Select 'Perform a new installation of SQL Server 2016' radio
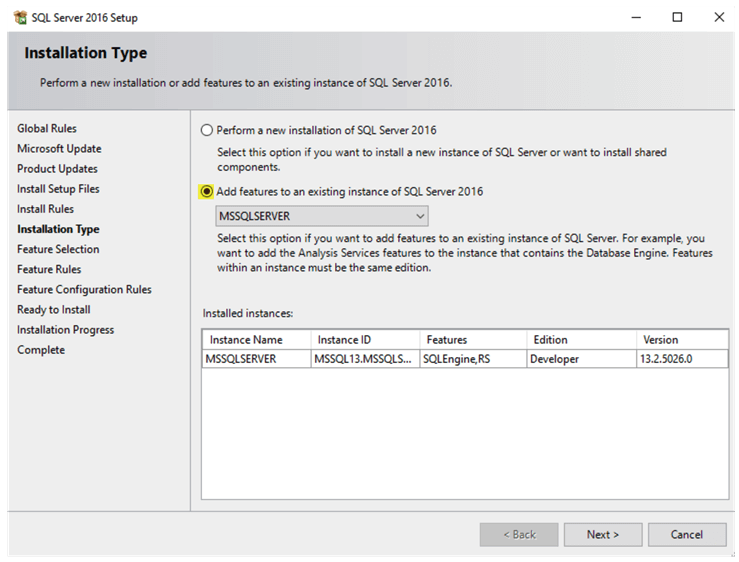 pyautogui.click(x=207, y=130)
